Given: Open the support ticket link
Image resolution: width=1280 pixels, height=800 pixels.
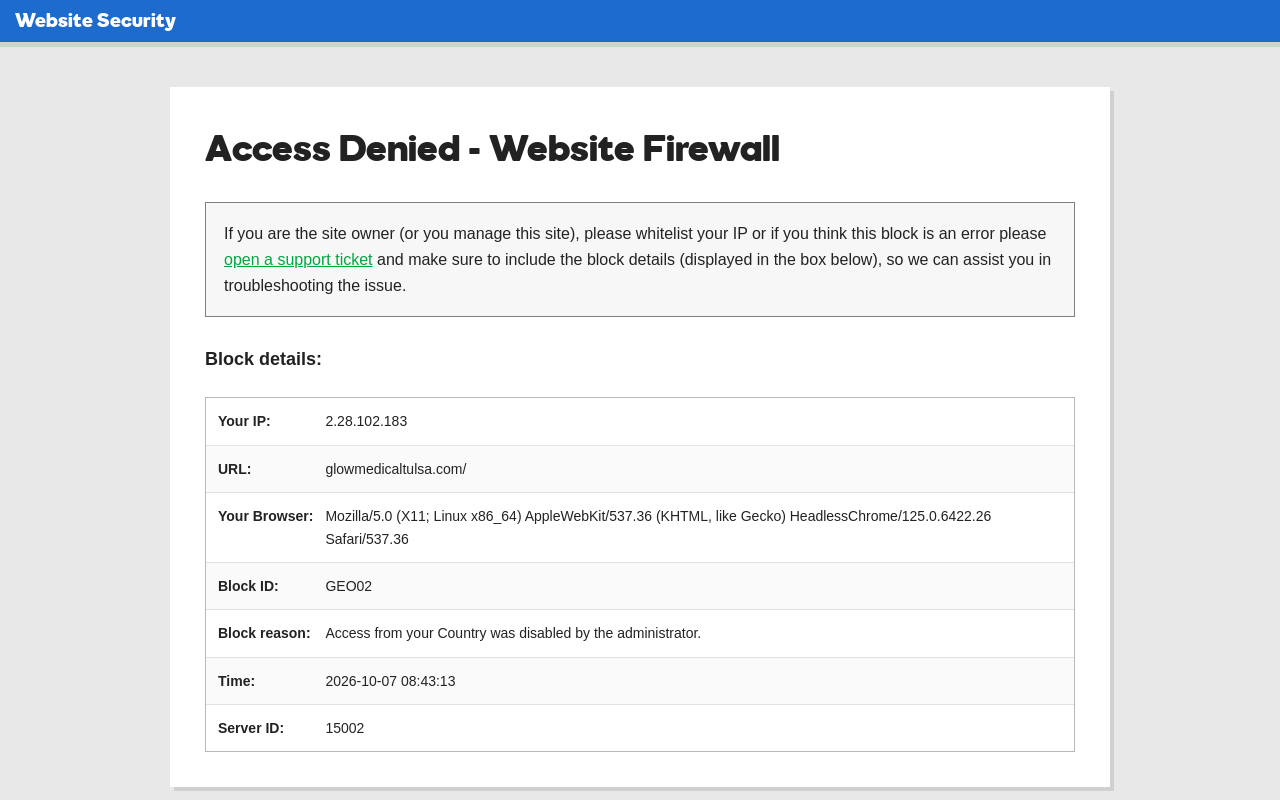Looking at the screenshot, I should 298,260.
